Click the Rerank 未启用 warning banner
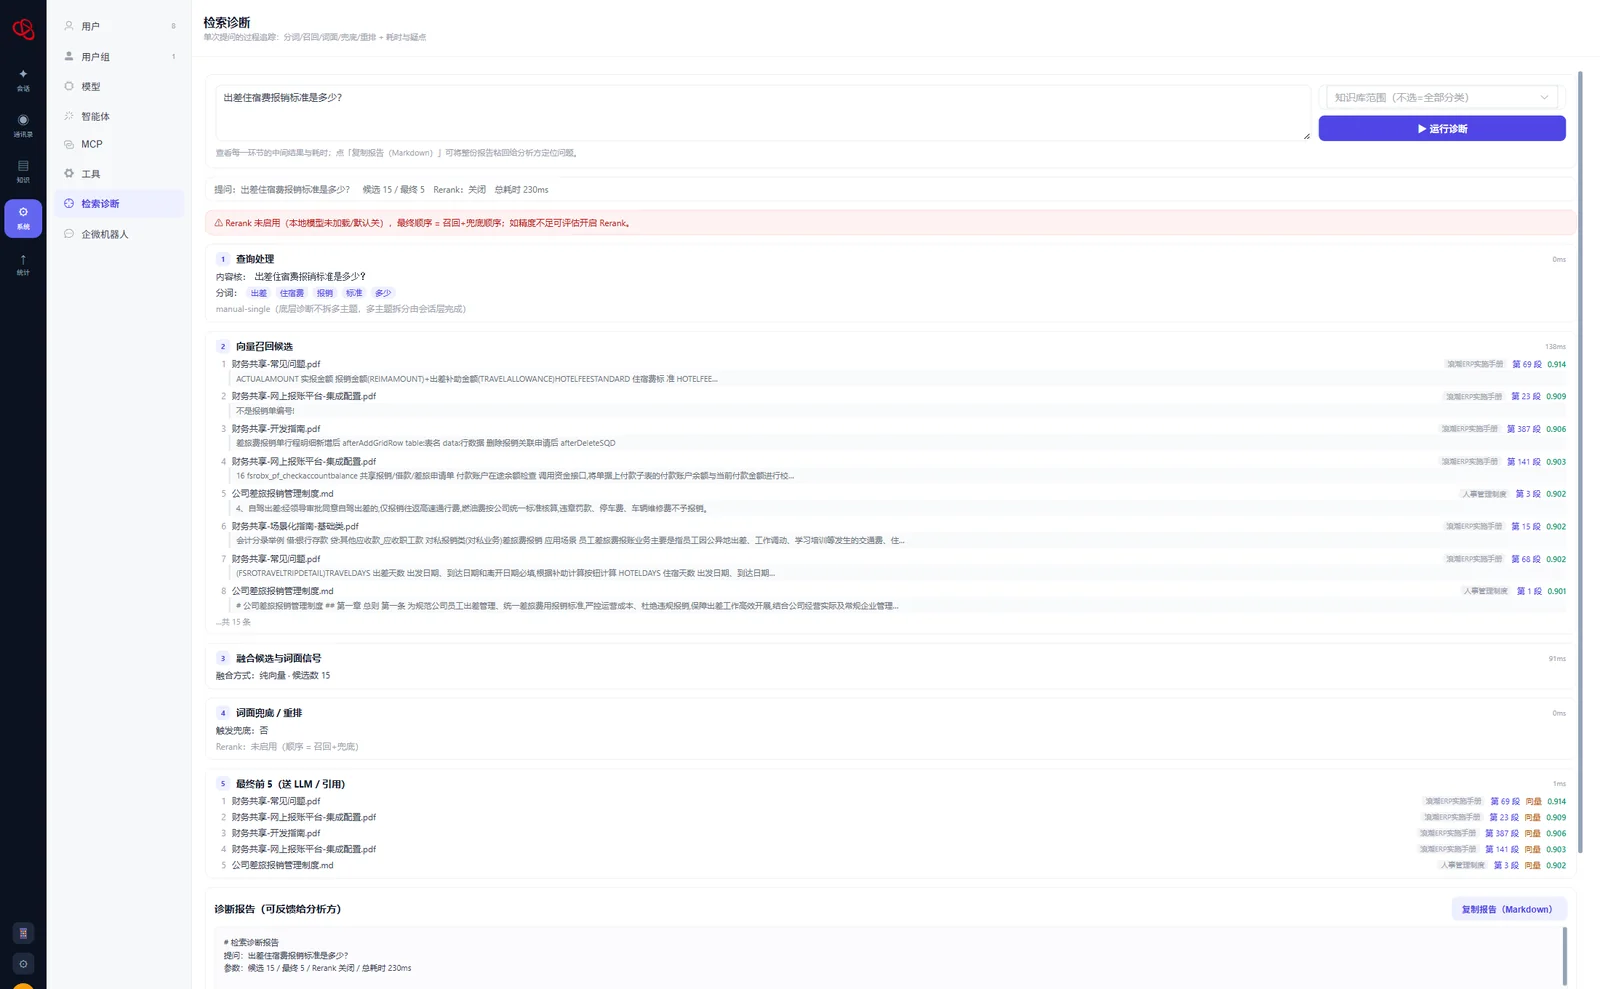Screen dimensions: 1600x989 coord(890,223)
